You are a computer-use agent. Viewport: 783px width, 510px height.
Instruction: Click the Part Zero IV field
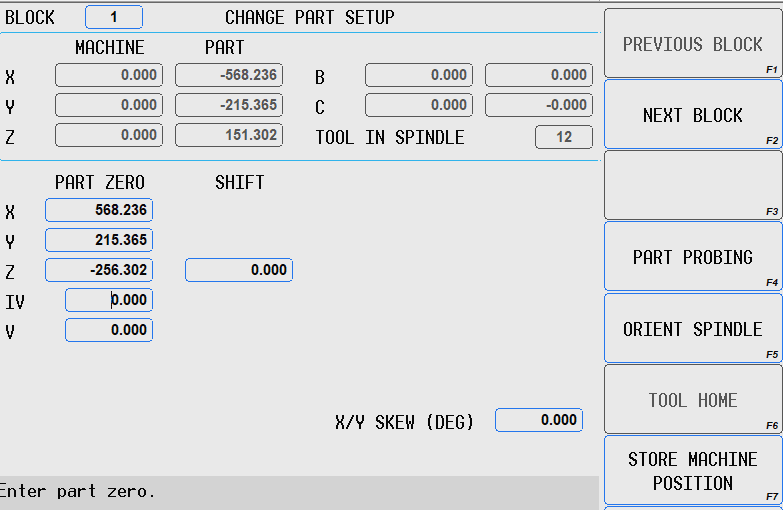tap(109, 300)
